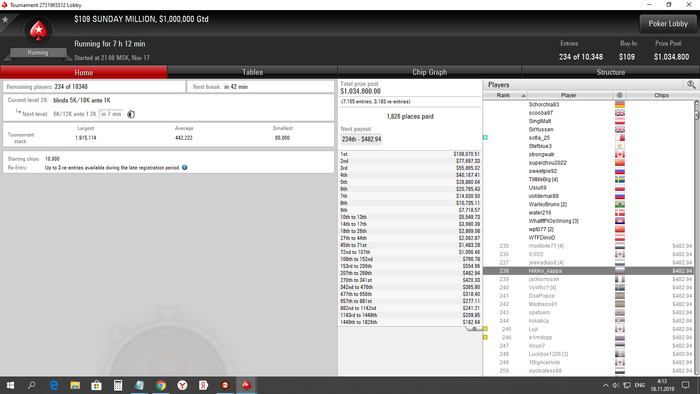Click the German flag next to Schorchla83
Viewport: 700px width, 394px height.
pyautogui.click(x=620, y=104)
